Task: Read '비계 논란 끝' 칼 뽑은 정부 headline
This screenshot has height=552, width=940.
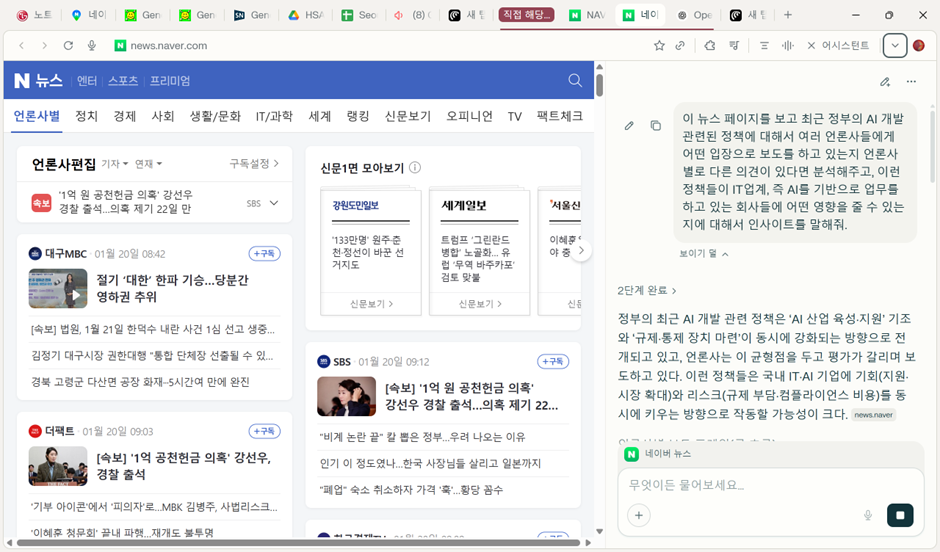Action: pos(423,437)
